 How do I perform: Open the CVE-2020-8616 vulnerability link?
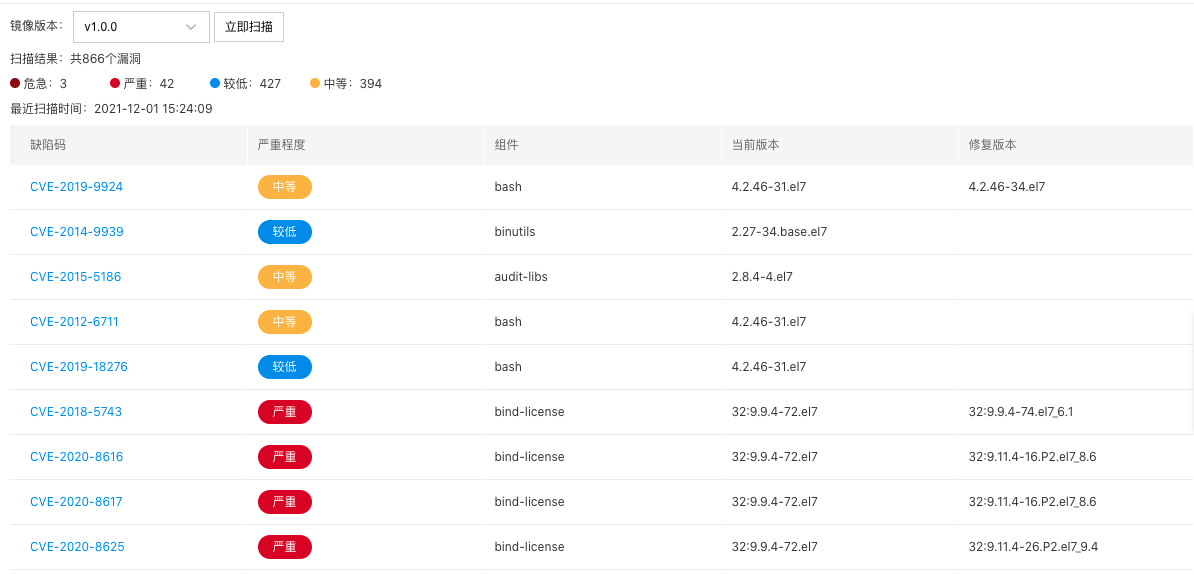[x=76, y=457]
